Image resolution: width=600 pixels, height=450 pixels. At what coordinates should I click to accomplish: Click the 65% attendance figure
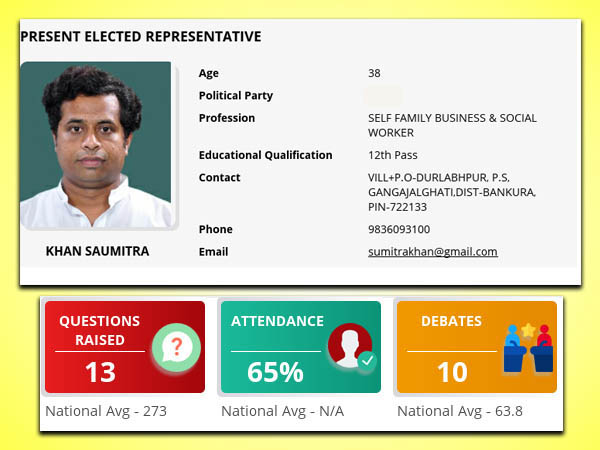[276, 372]
